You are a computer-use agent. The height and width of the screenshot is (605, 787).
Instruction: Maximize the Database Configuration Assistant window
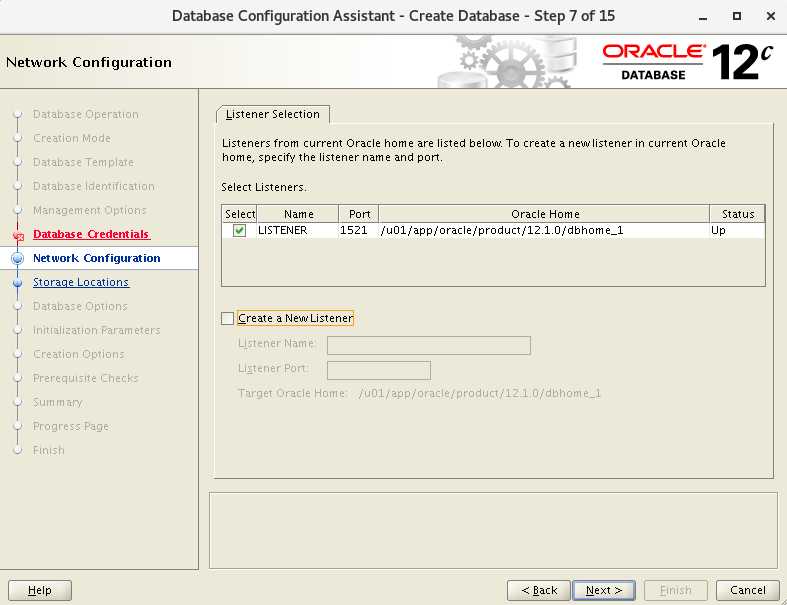tap(737, 16)
